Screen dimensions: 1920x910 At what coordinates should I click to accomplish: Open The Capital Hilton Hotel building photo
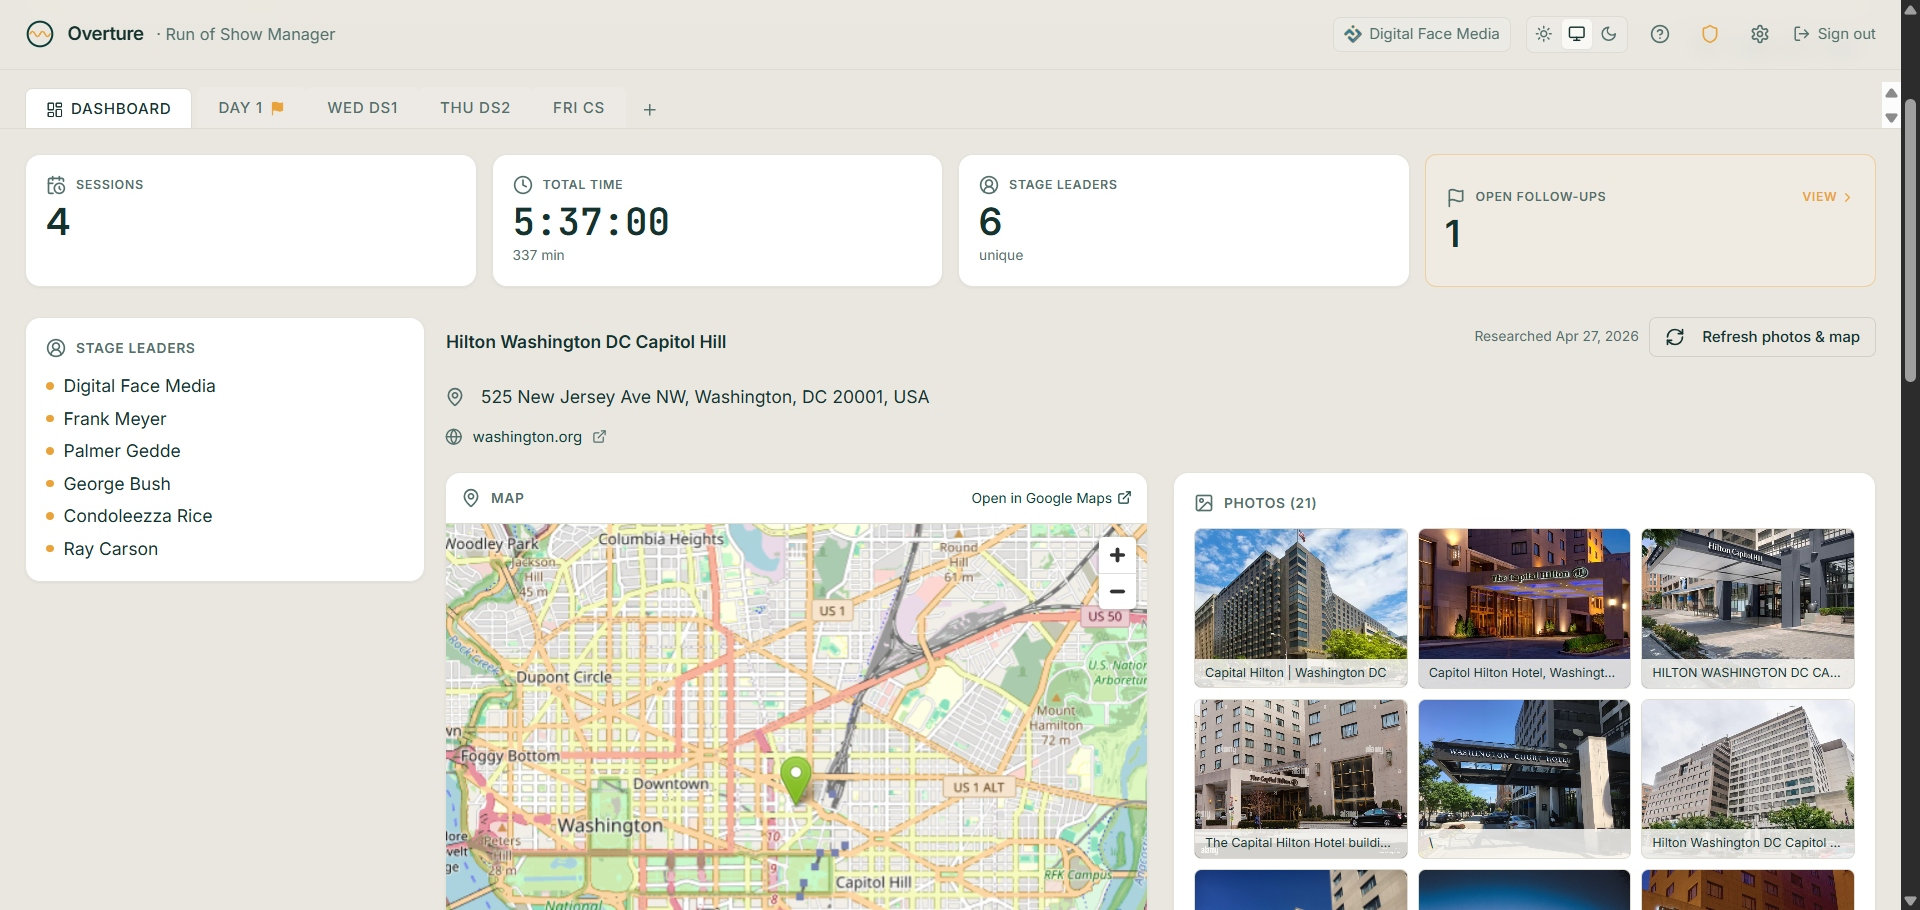tap(1301, 779)
